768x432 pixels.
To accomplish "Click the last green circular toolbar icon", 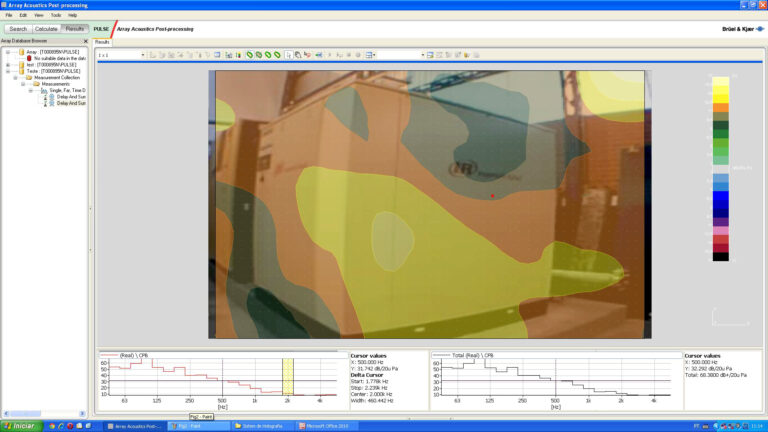I will 277,55.
